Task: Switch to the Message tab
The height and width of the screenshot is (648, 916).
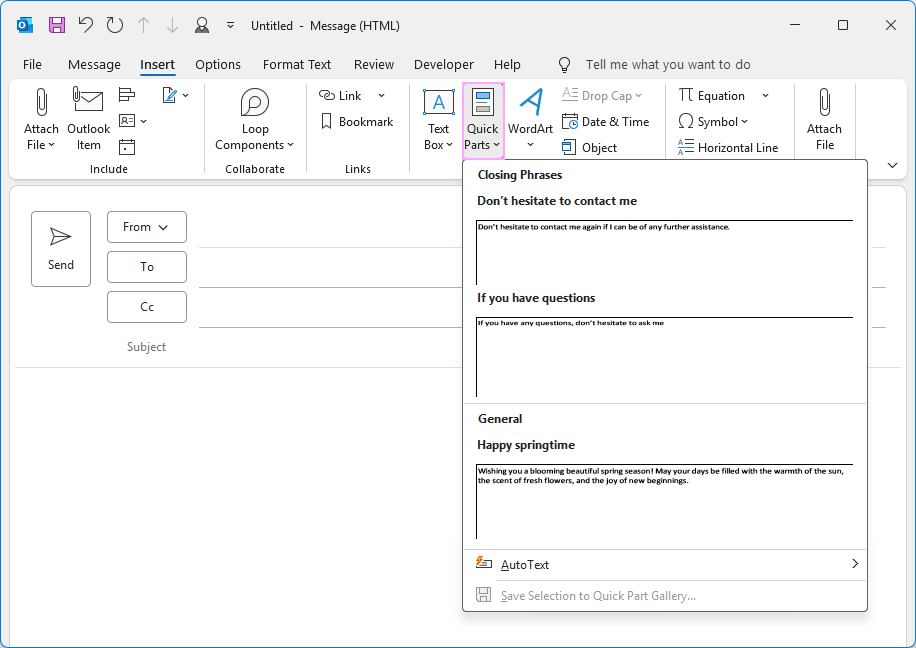Action: tap(94, 64)
